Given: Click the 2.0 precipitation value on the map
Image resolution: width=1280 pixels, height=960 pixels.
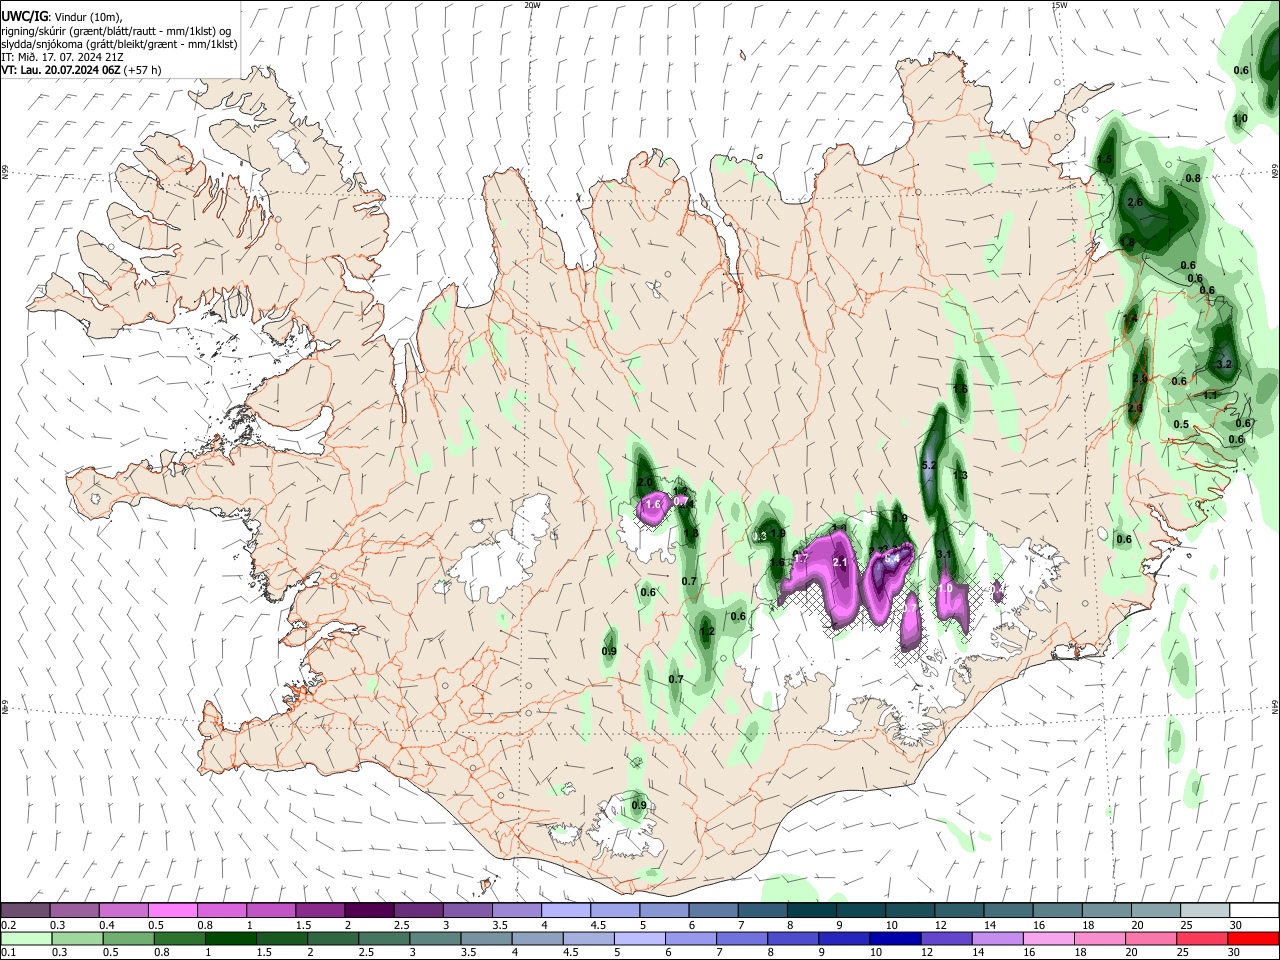Looking at the screenshot, I should click(x=645, y=483).
